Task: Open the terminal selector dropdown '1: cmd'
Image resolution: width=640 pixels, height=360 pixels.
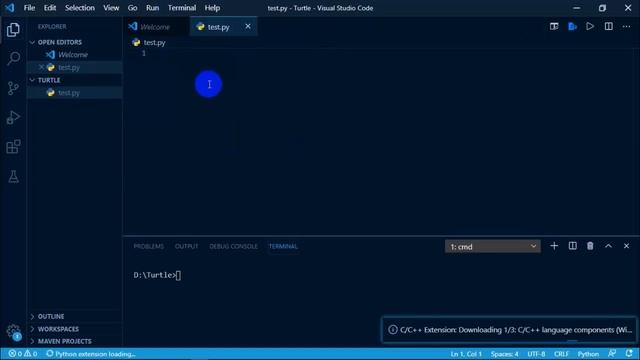Action: [493, 246]
